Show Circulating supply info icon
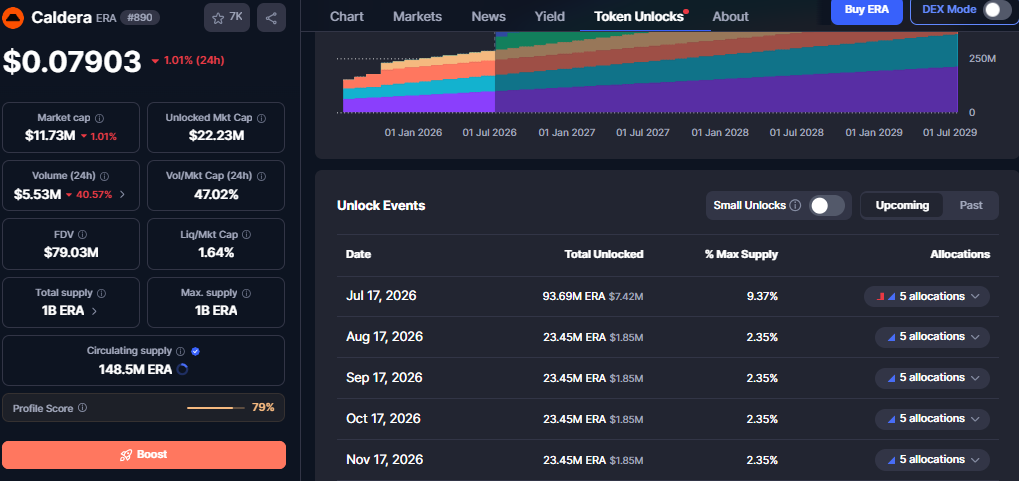This screenshot has height=481, width=1019. pos(181,351)
